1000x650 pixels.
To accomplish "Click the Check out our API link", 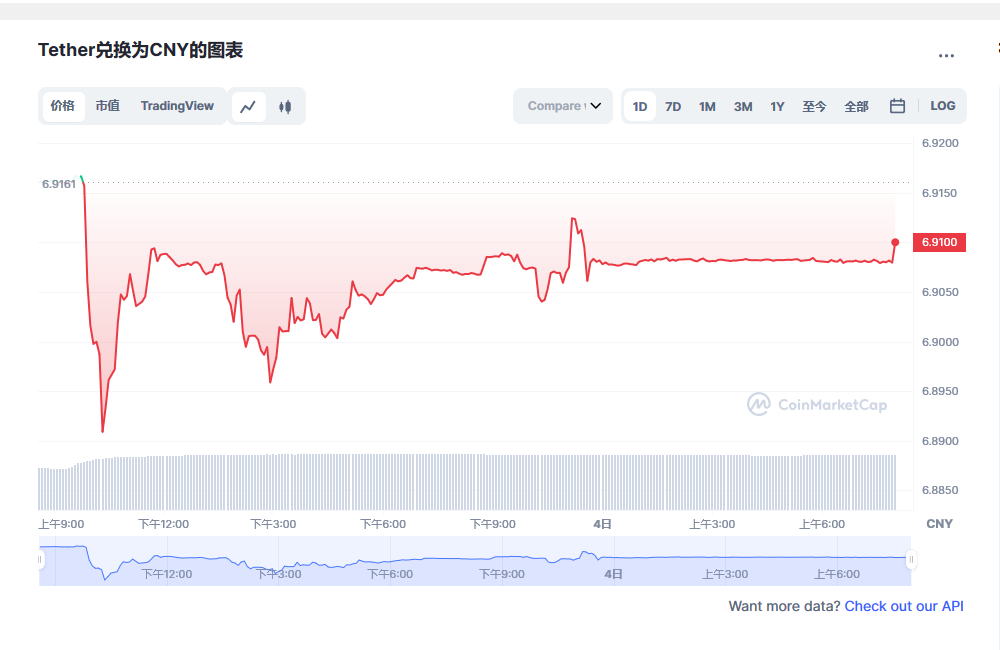I will 904,606.
